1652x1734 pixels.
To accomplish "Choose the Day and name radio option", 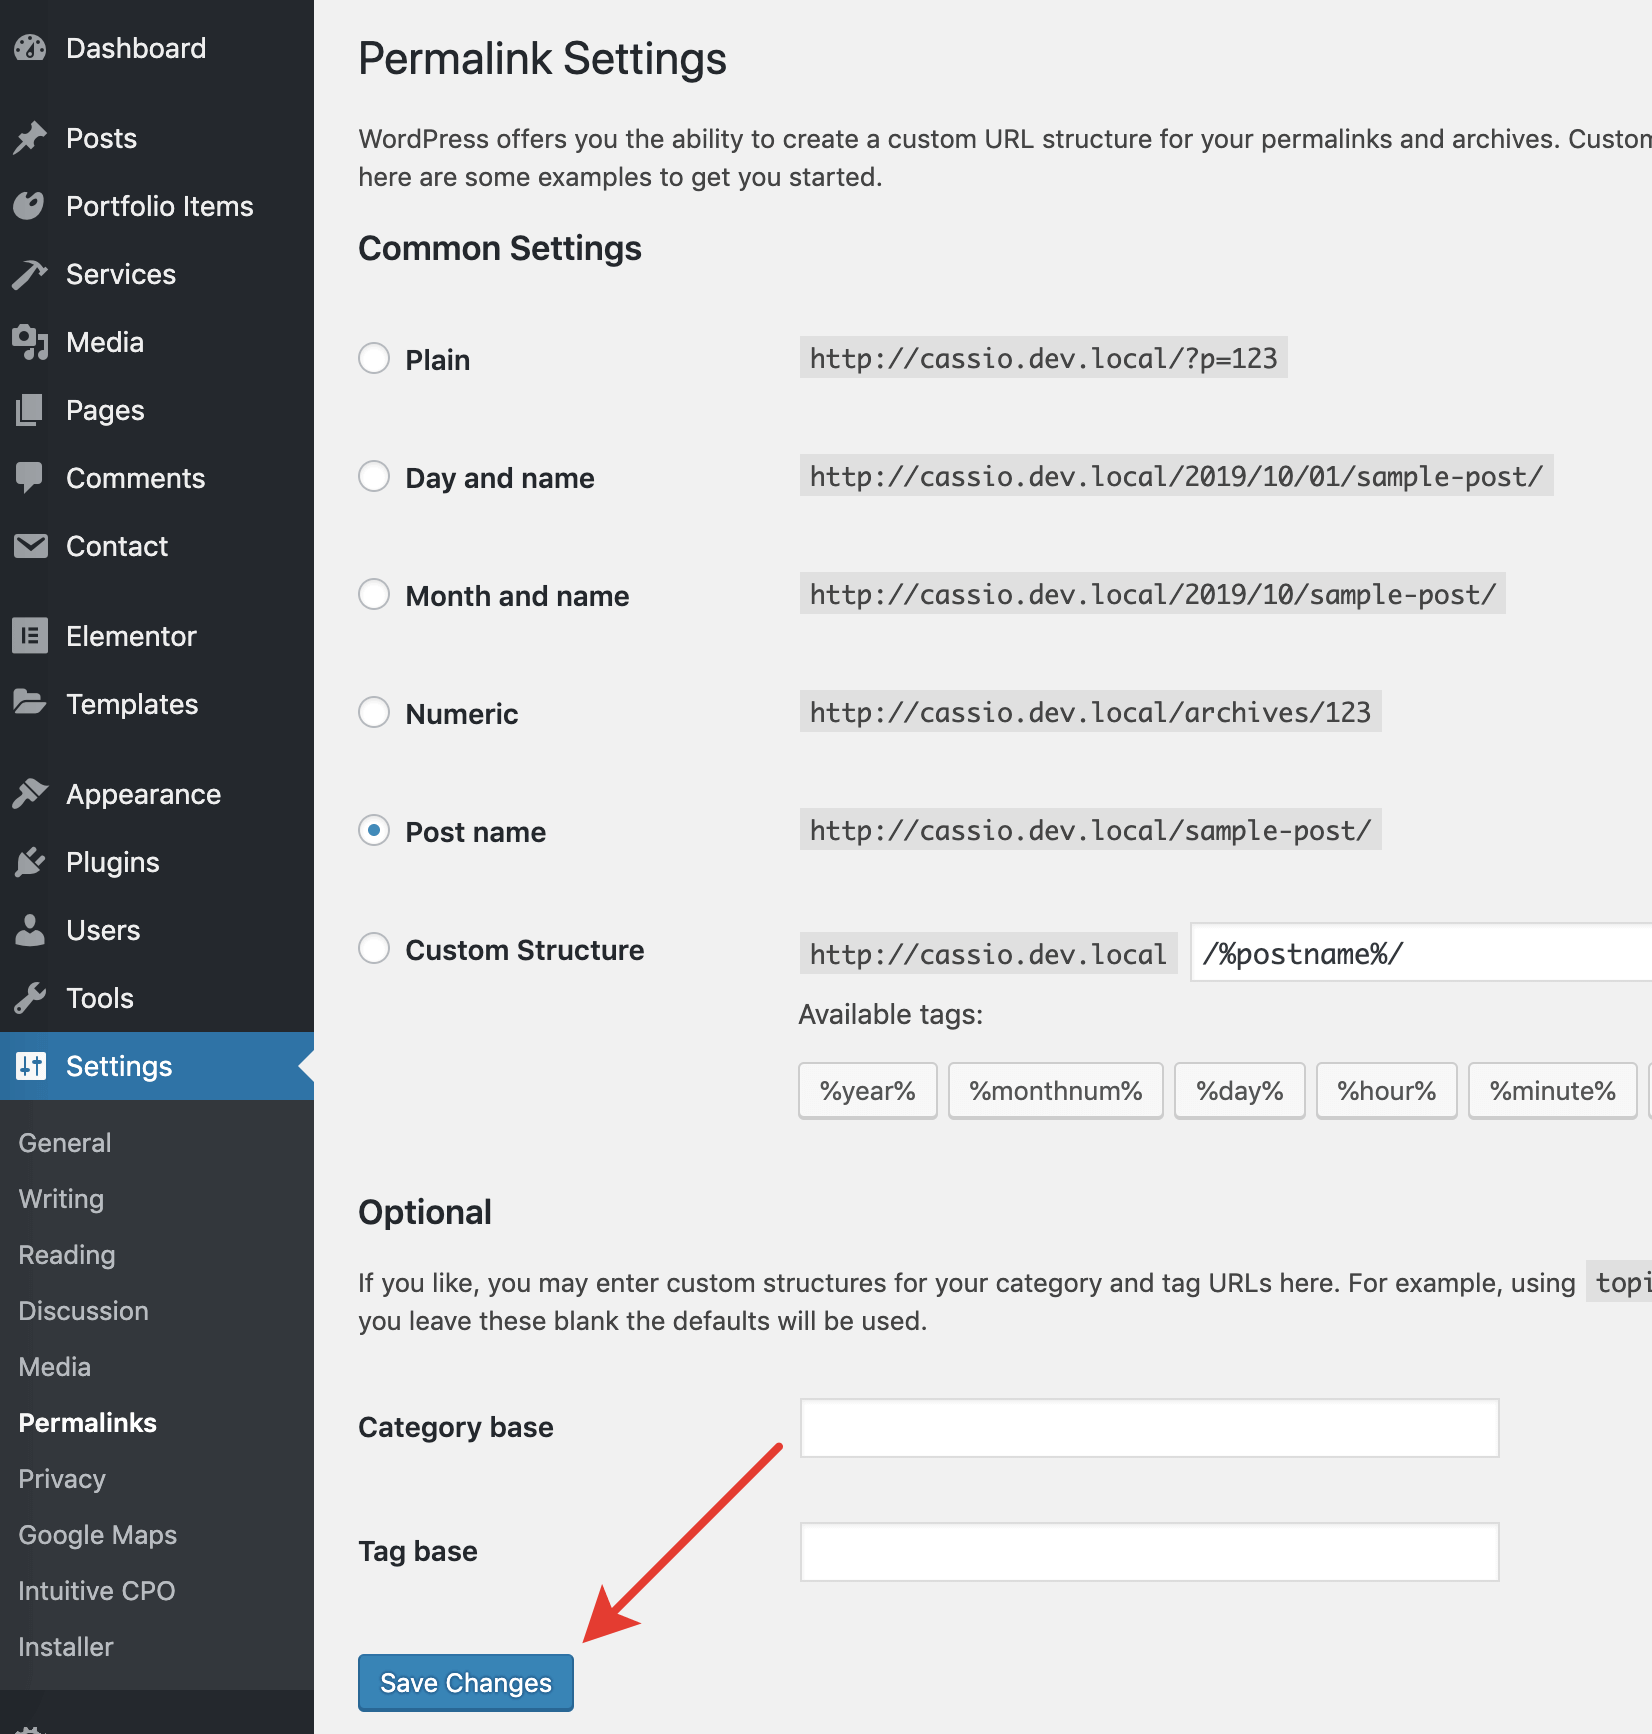I will (374, 477).
